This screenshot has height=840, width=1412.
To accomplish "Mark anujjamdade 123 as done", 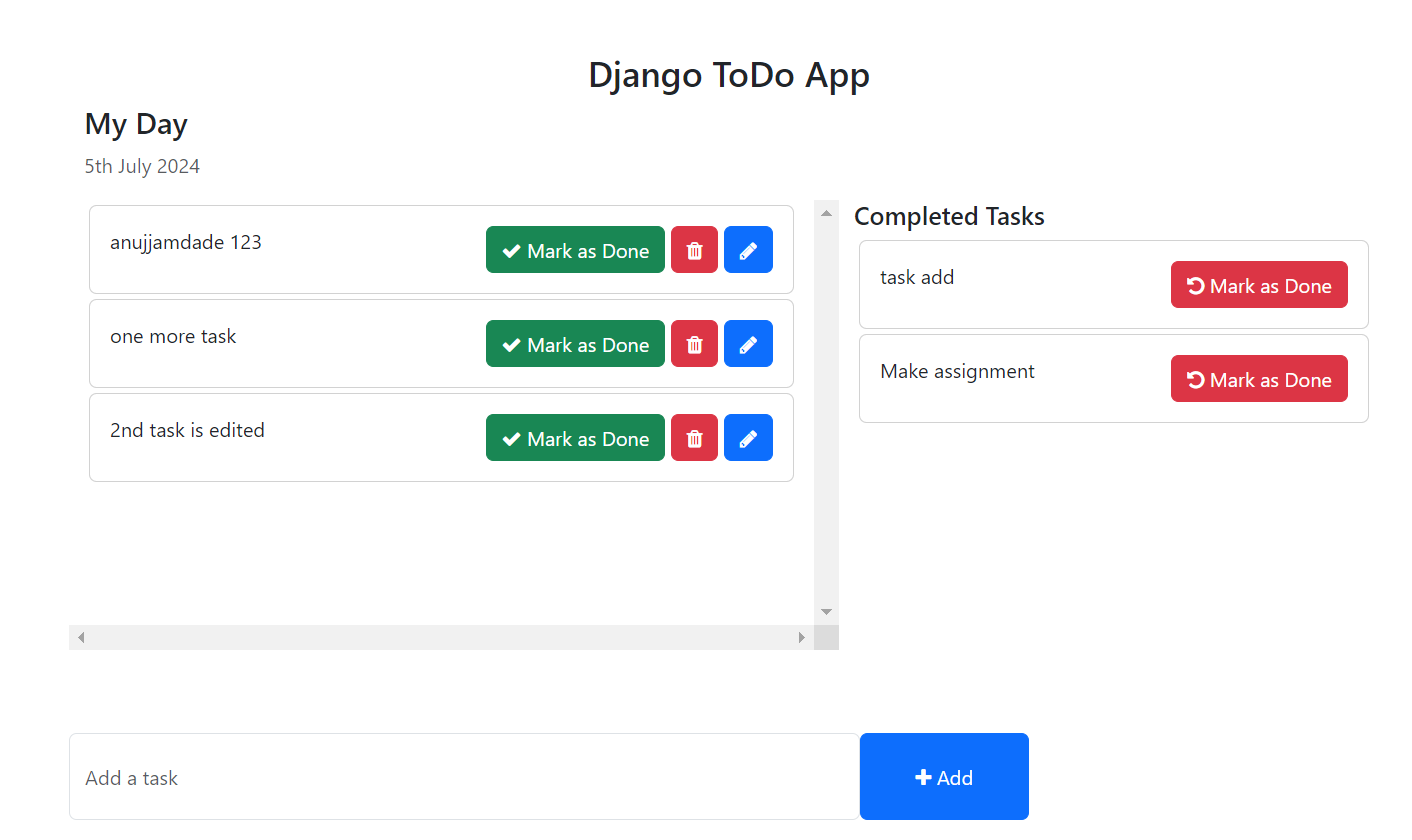I will point(575,249).
